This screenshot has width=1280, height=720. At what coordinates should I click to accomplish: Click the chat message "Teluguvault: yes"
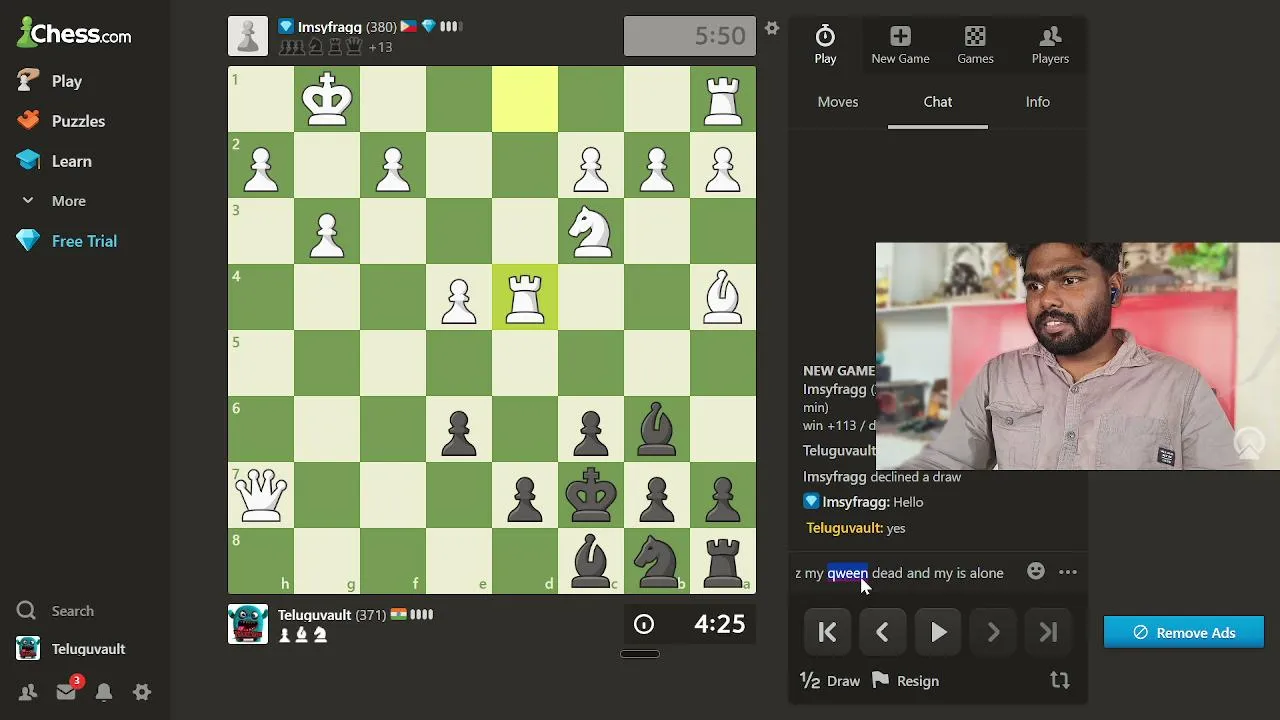(x=856, y=528)
